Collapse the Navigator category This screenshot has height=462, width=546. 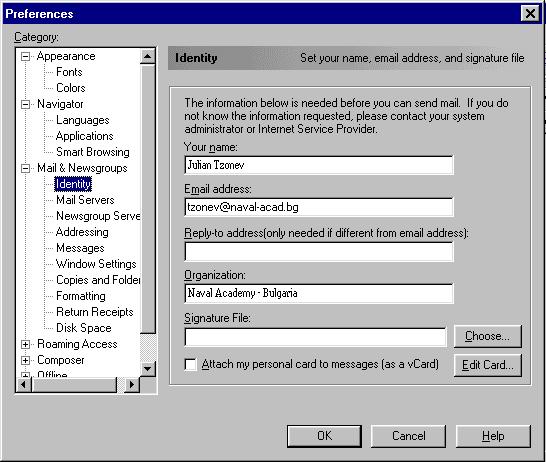coord(25,104)
